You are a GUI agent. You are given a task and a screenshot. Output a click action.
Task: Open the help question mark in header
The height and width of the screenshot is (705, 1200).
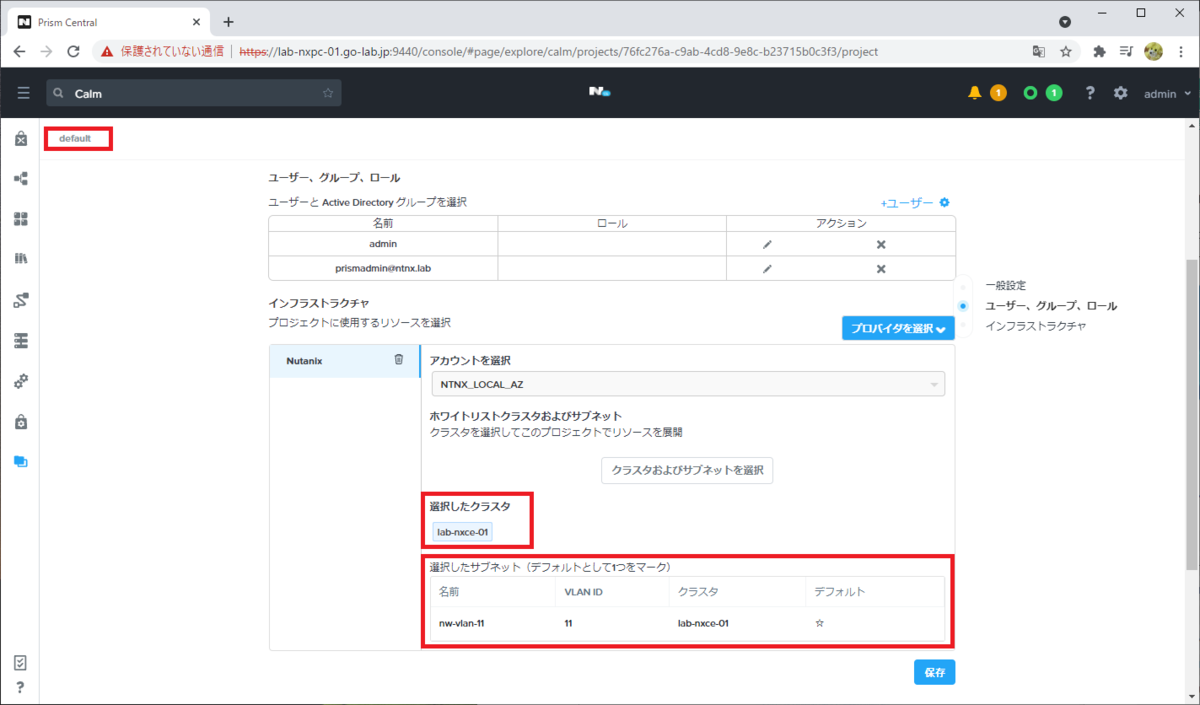pos(1090,93)
